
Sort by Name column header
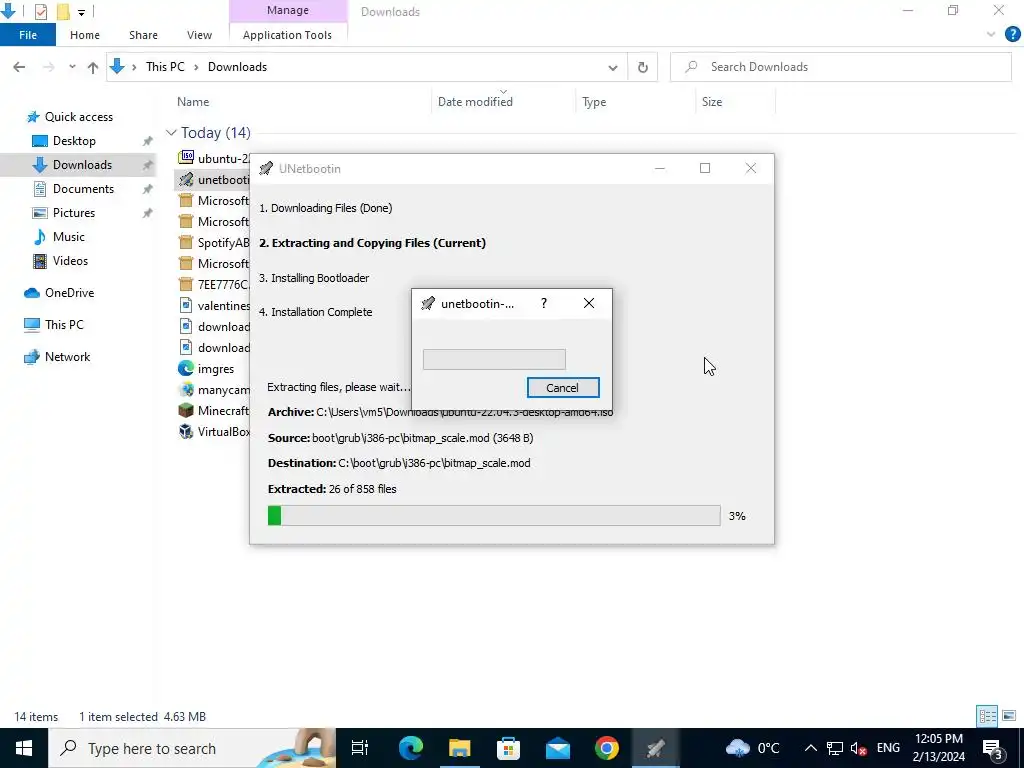tap(193, 102)
